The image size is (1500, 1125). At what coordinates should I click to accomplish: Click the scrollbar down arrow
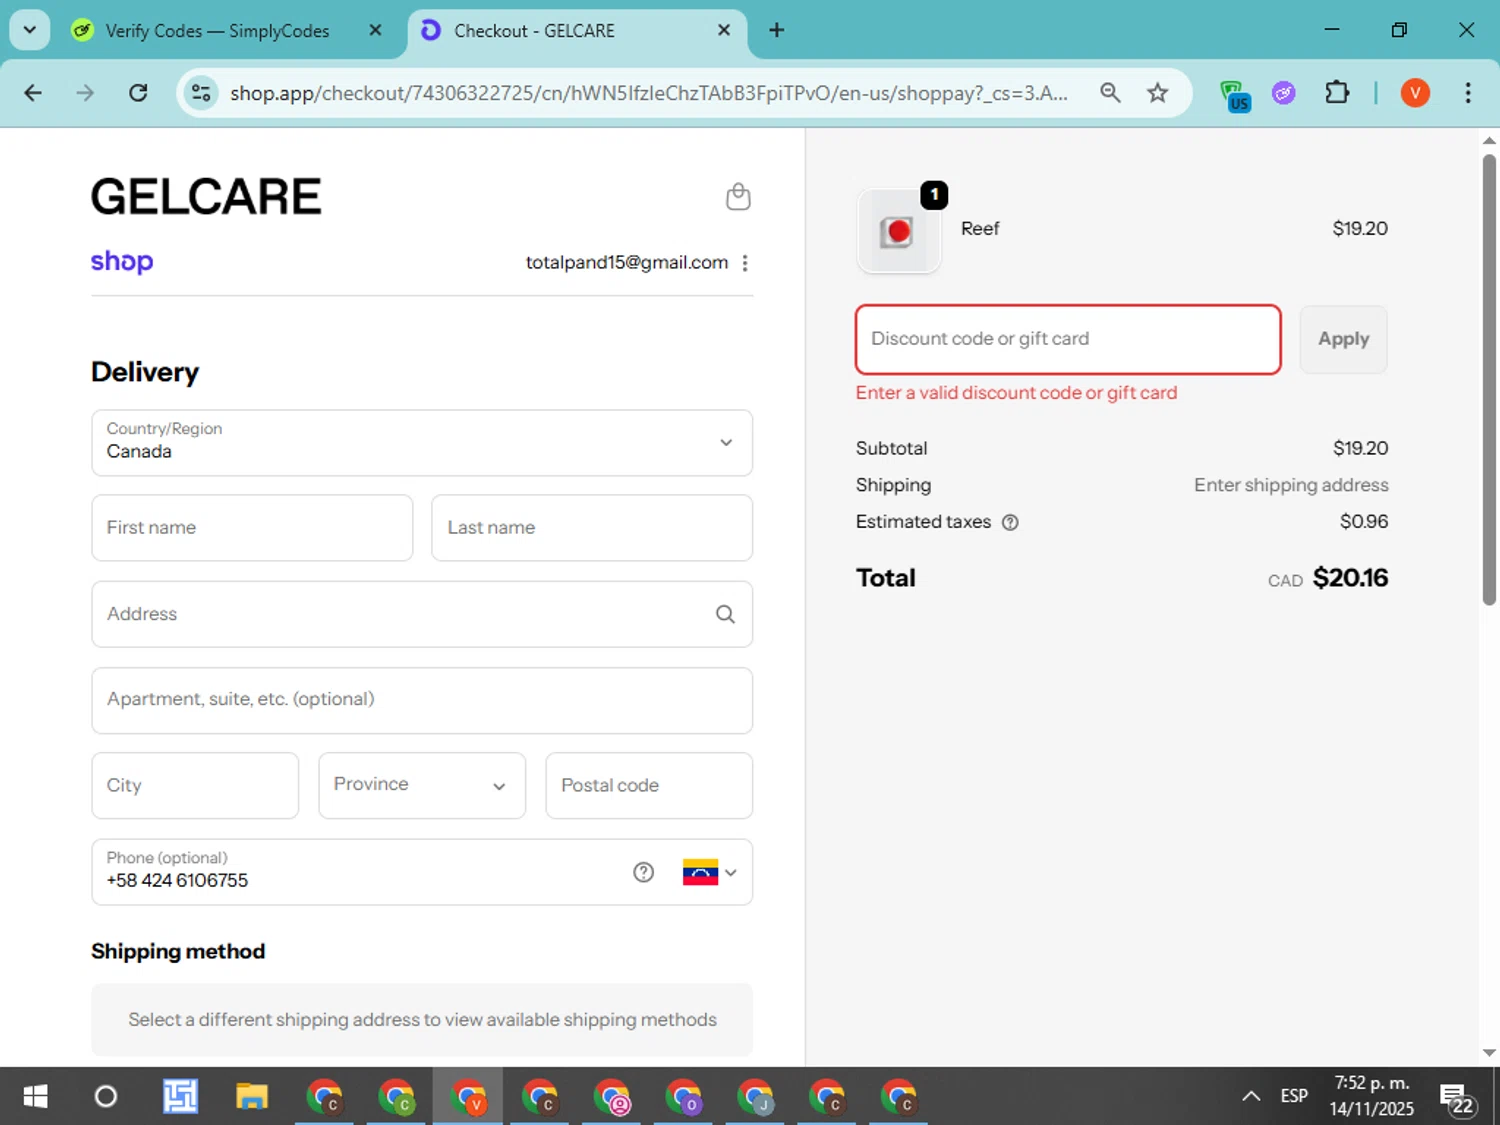(x=1489, y=1052)
